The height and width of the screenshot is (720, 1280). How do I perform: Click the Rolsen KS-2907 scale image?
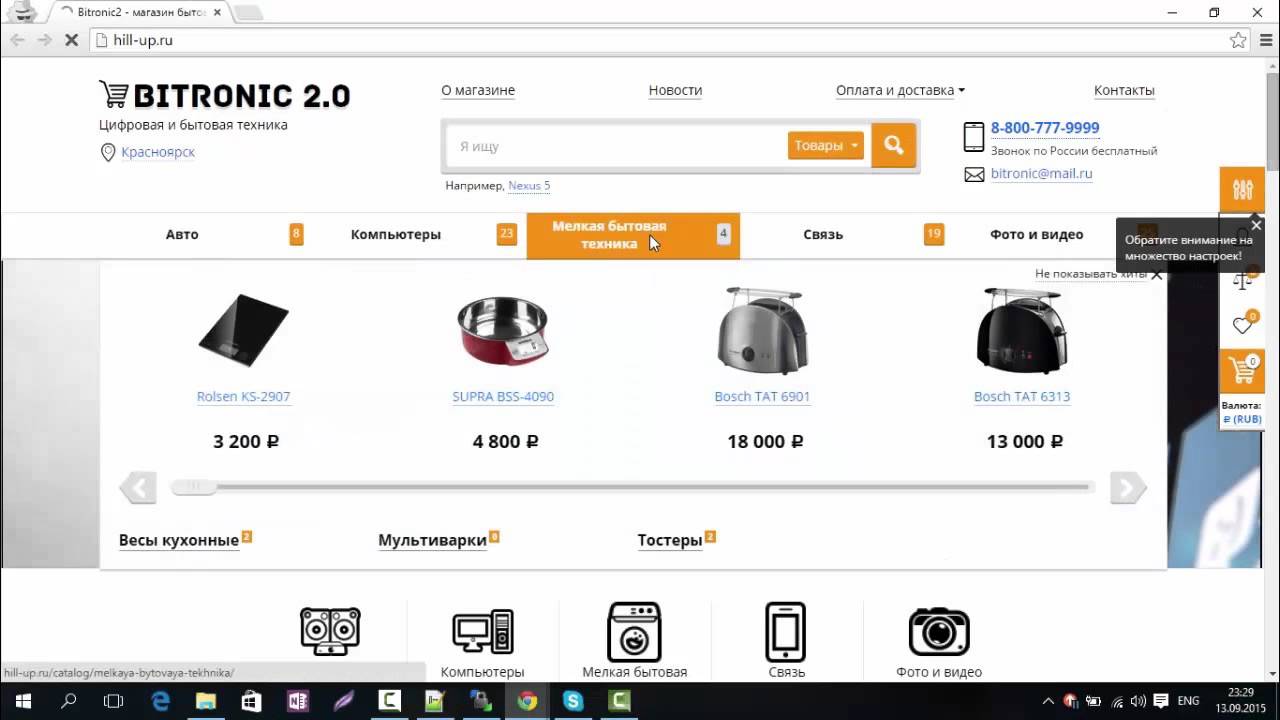pos(243,330)
